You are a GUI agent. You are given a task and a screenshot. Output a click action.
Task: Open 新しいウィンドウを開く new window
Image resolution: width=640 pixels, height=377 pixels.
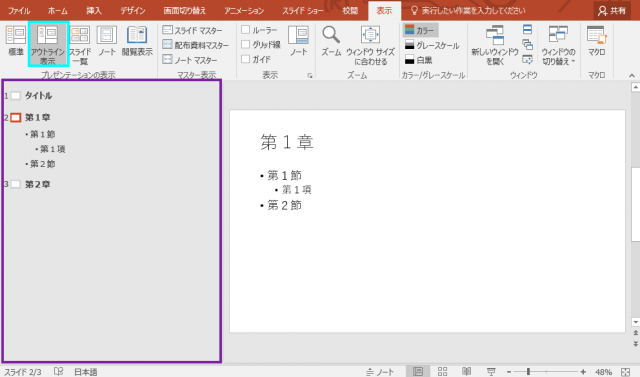tap(495, 45)
